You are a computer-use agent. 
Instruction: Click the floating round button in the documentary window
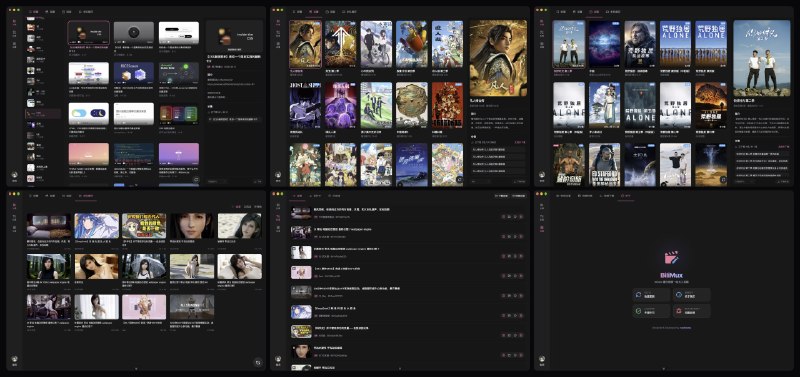pos(723,180)
